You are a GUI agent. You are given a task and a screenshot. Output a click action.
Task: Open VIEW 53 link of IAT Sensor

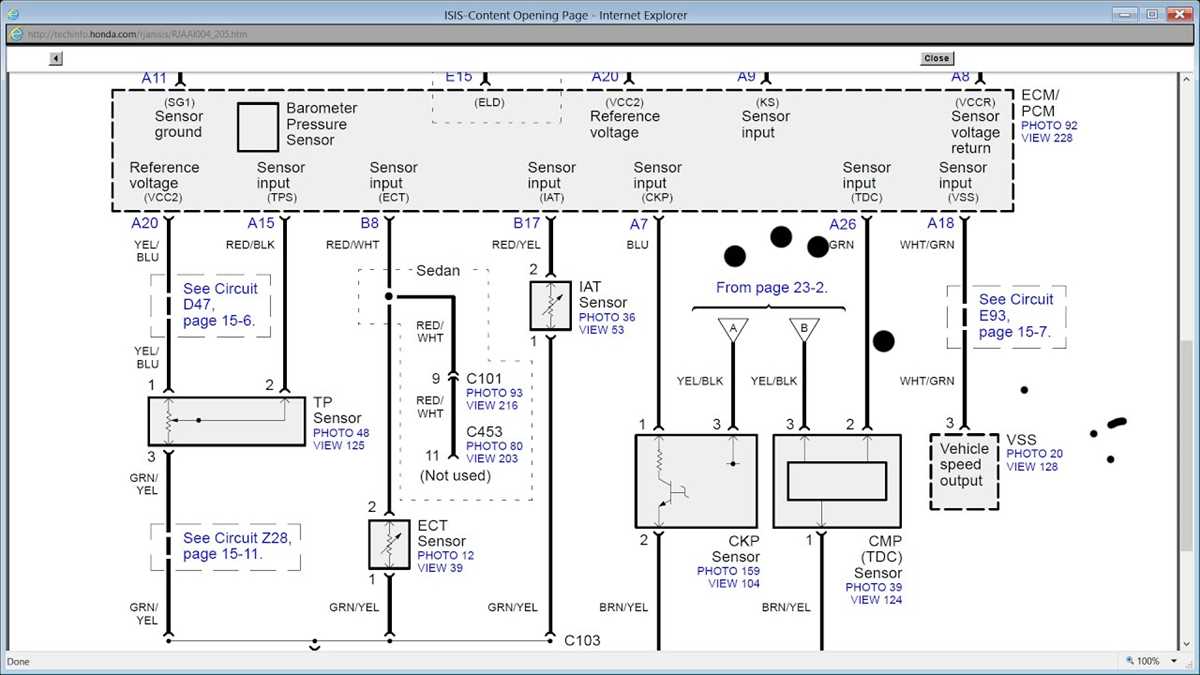click(601, 329)
